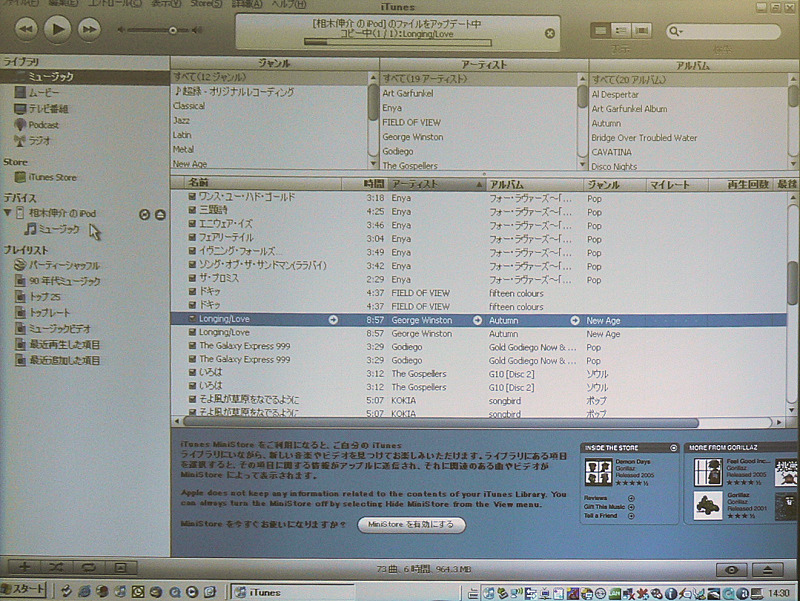Click the search field
This screenshot has width=800, height=601.
pos(723,32)
